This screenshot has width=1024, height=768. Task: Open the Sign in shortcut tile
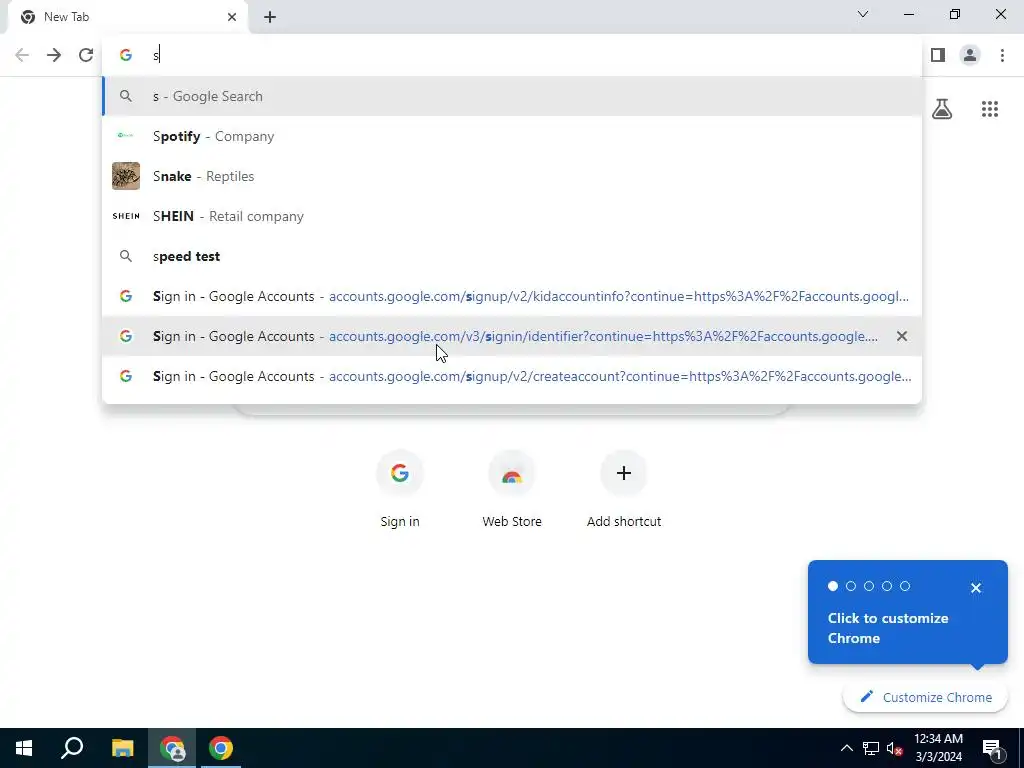click(x=400, y=488)
